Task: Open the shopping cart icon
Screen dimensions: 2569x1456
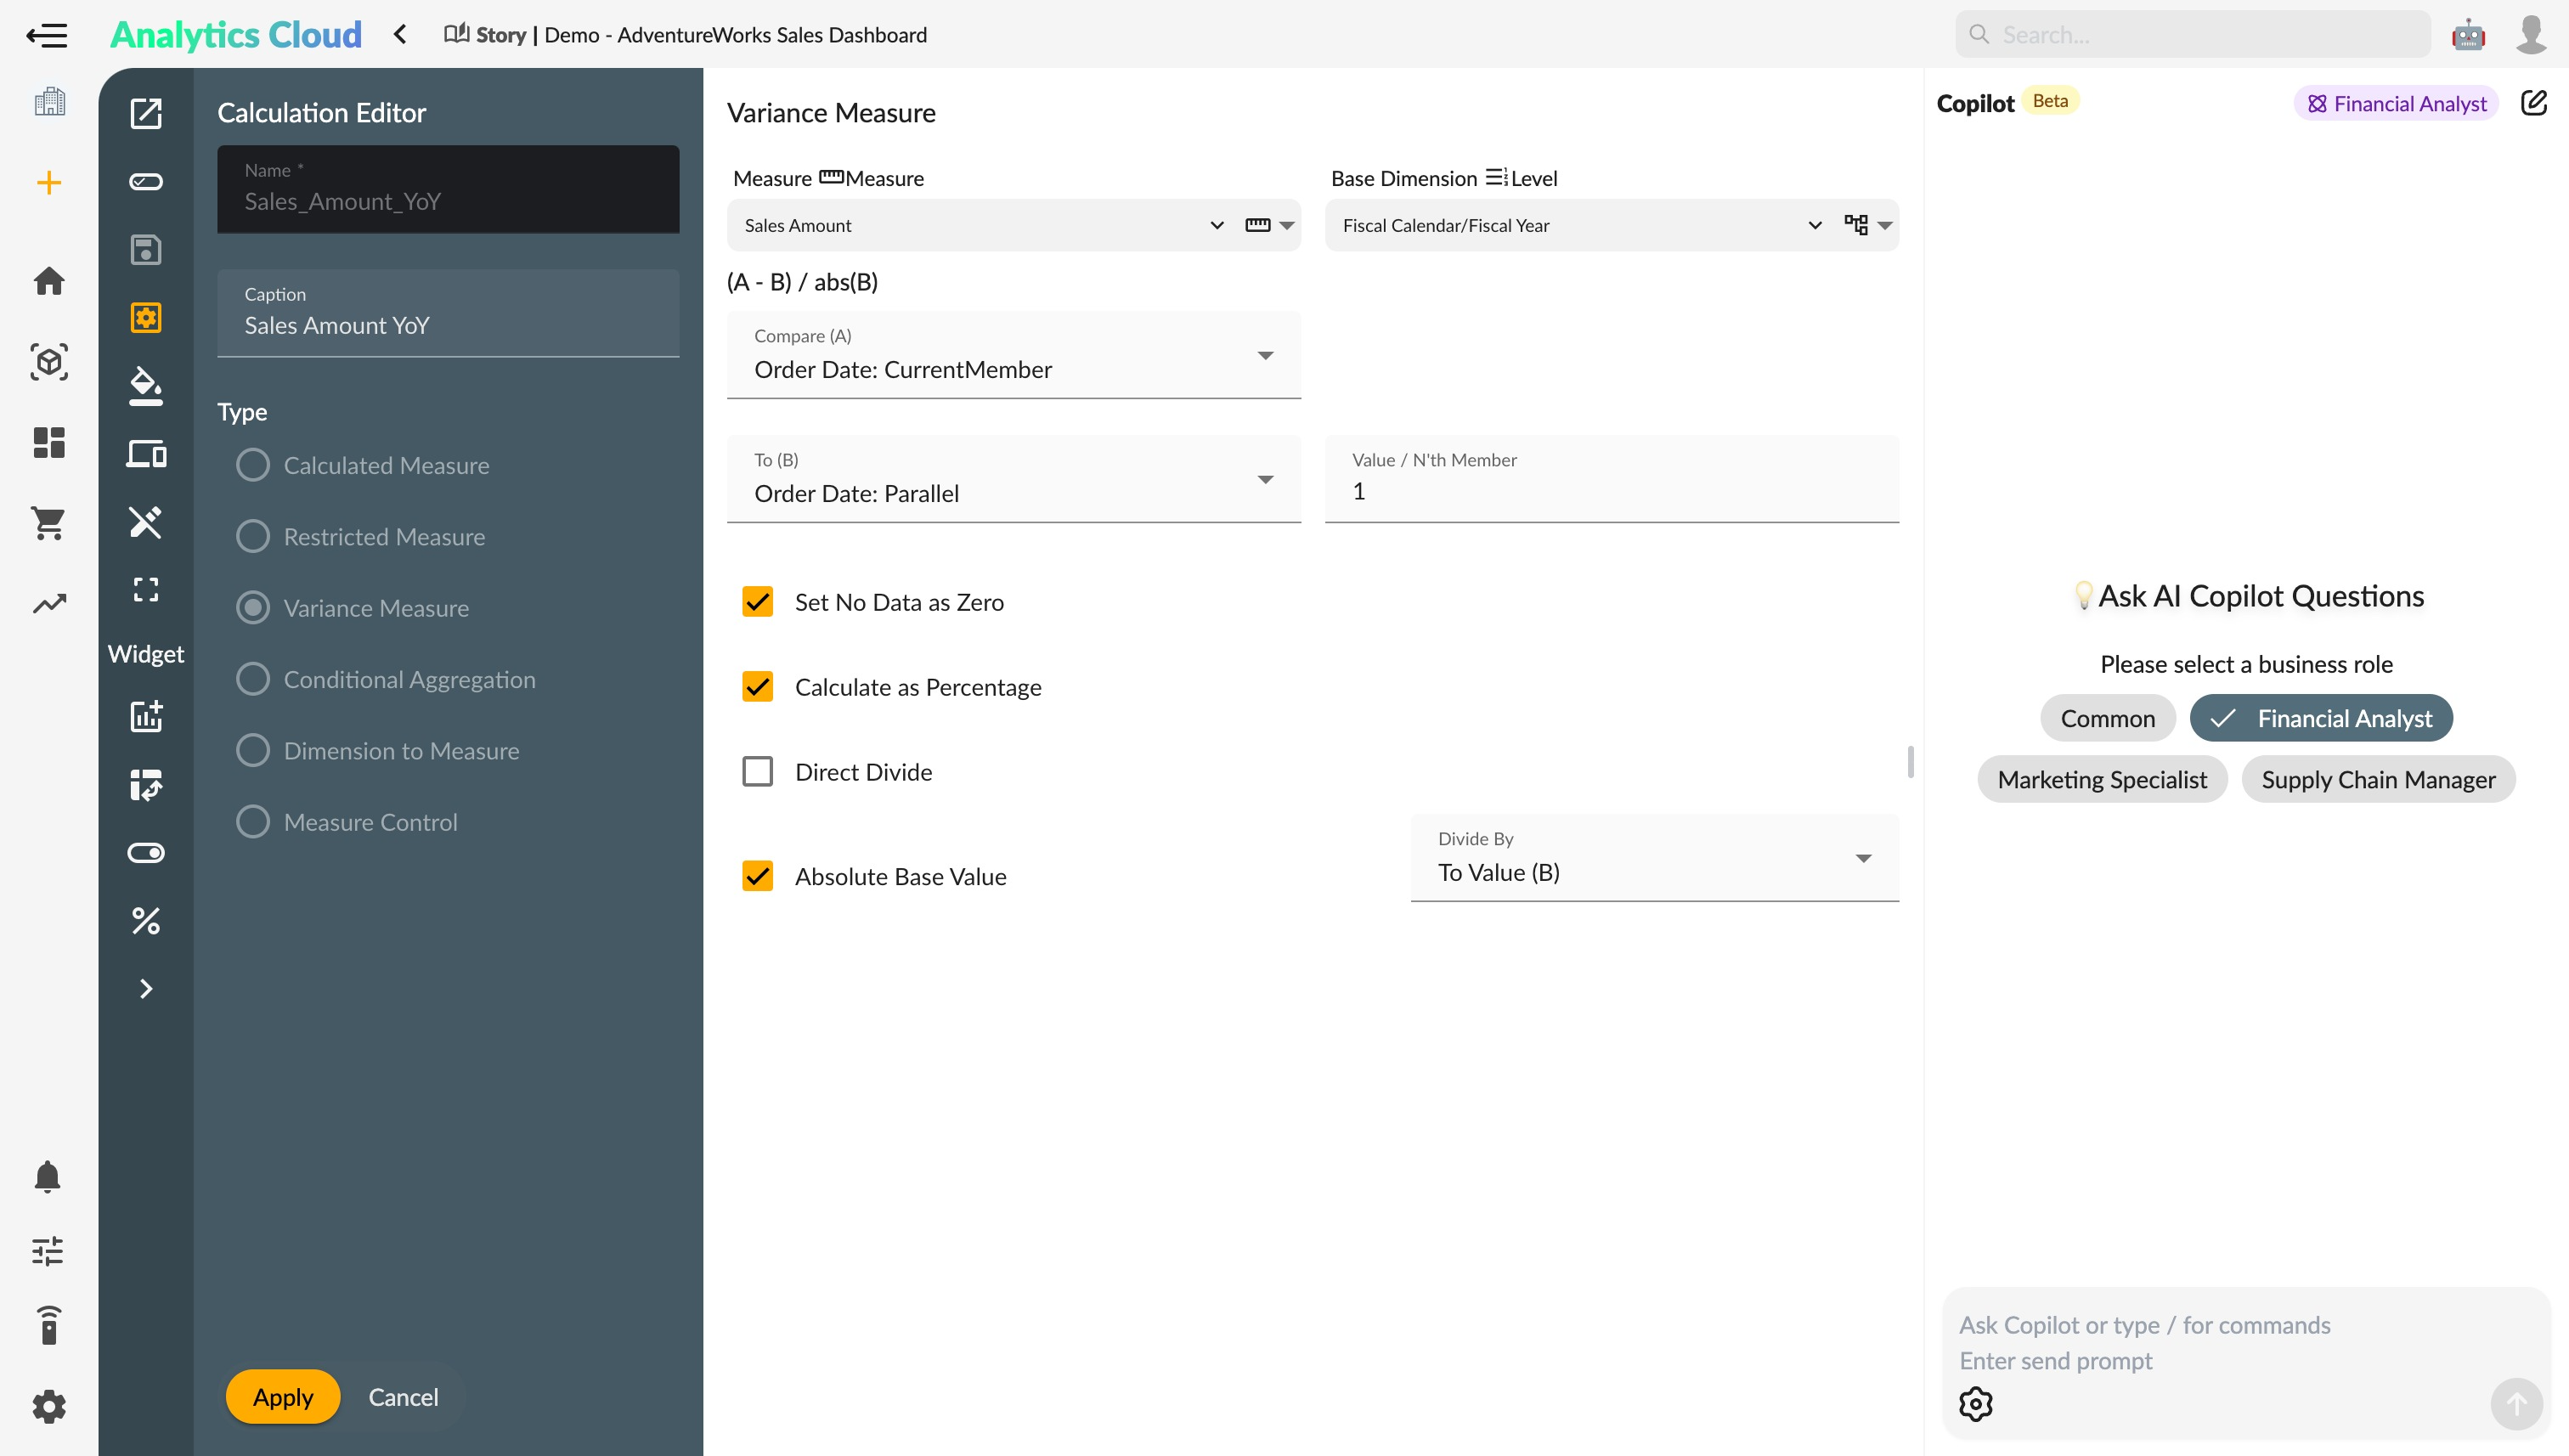Action: pyautogui.click(x=48, y=522)
